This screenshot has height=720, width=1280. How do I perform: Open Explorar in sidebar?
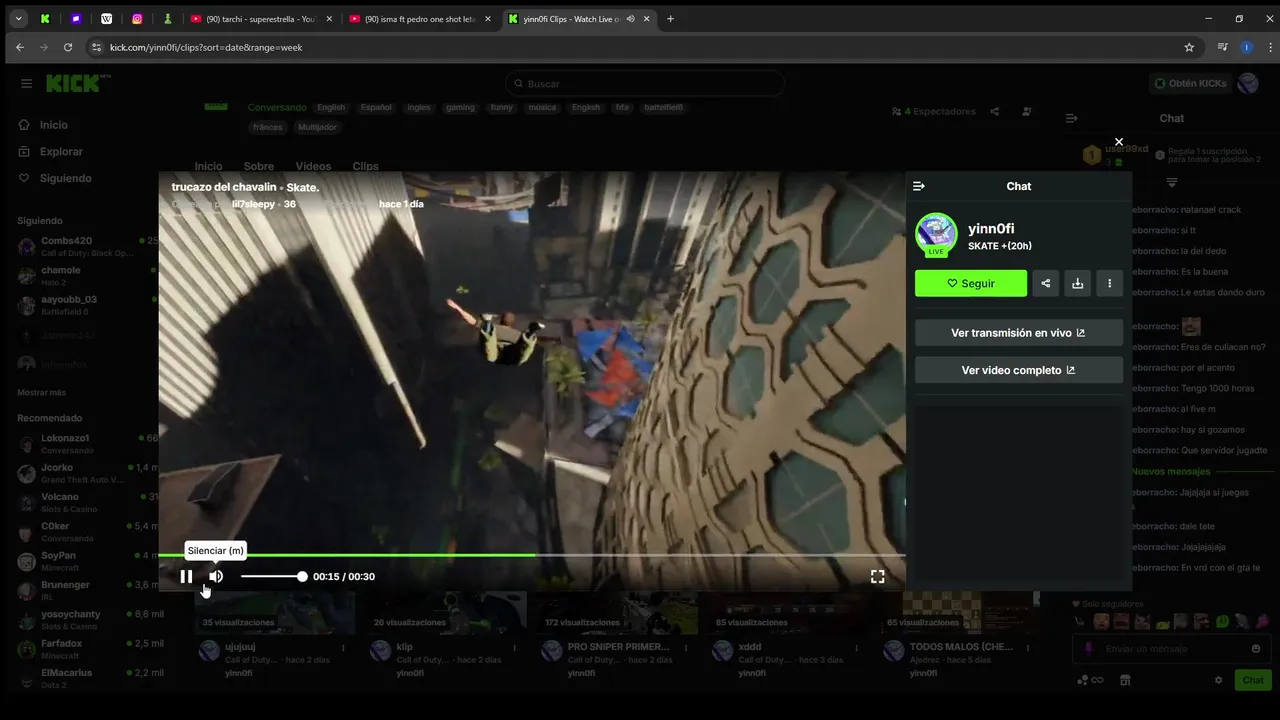pos(61,152)
